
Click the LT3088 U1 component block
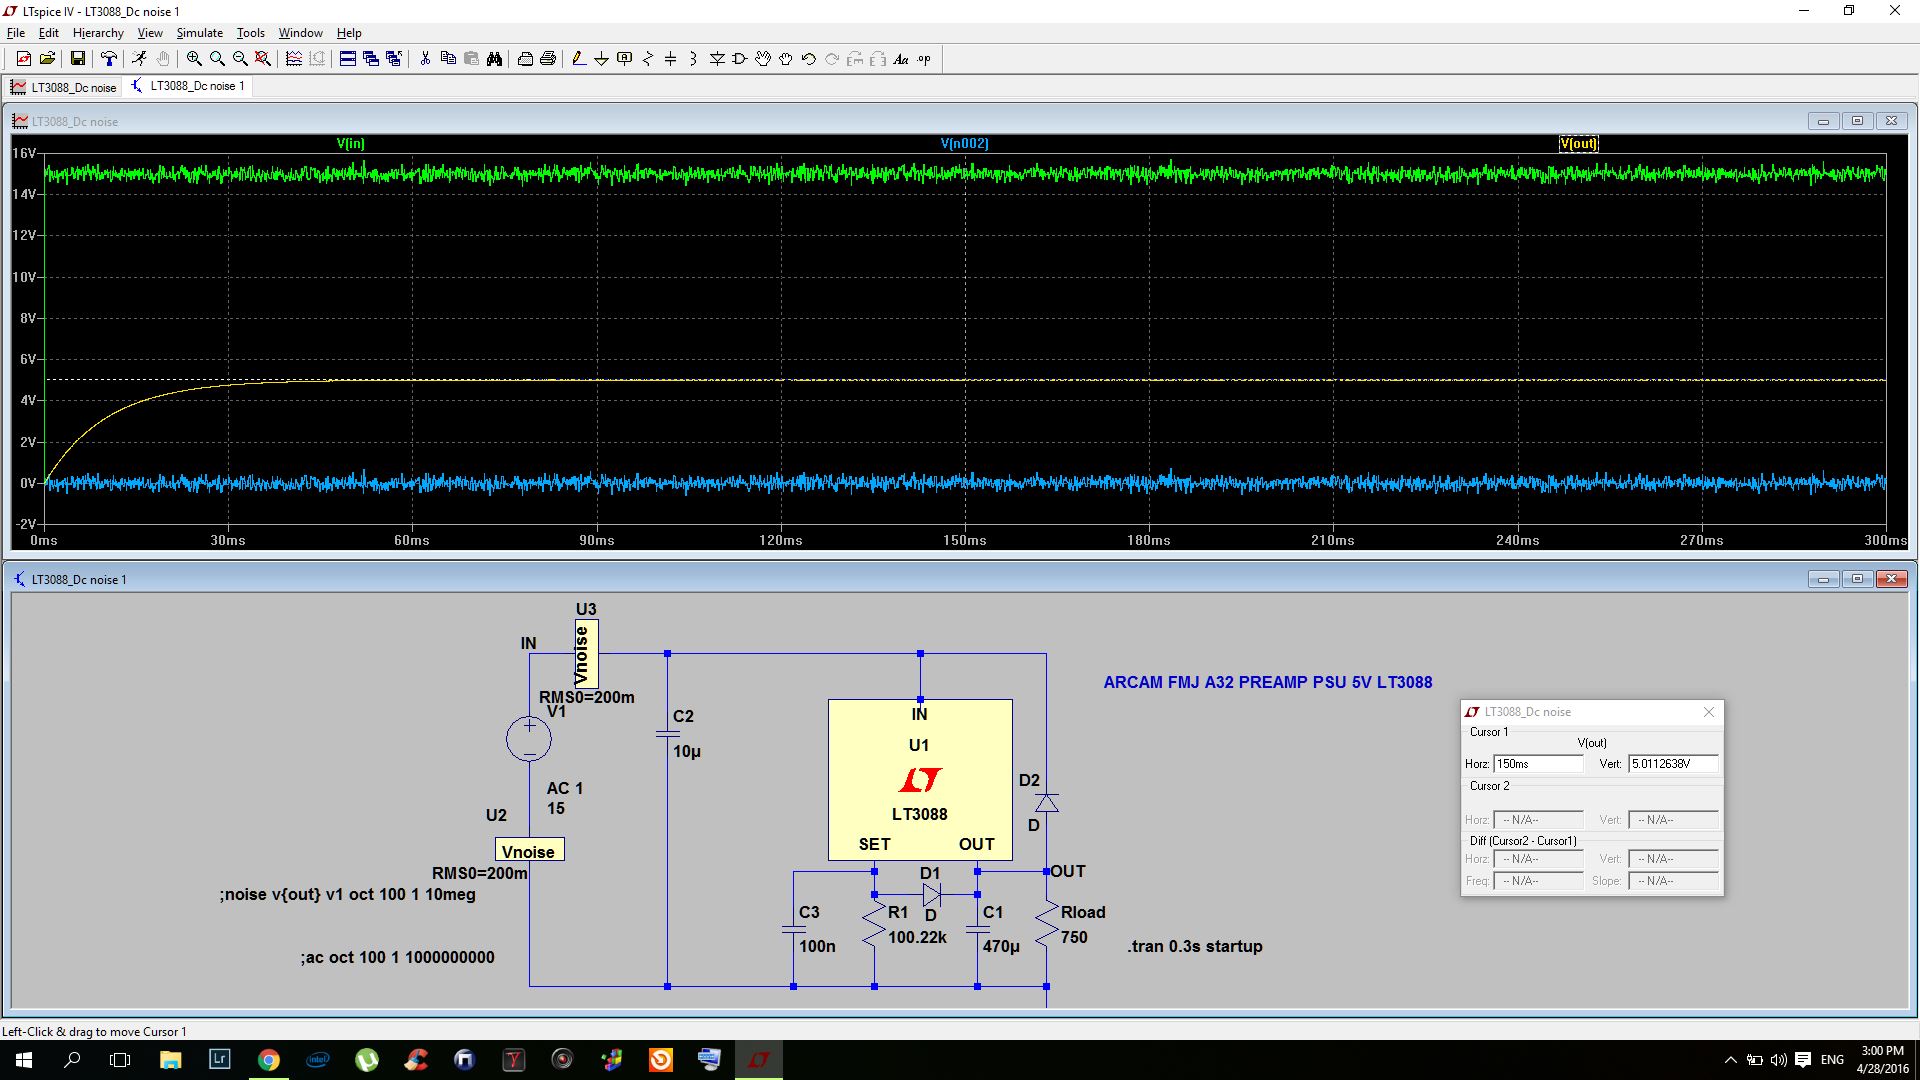coord(920,780)
